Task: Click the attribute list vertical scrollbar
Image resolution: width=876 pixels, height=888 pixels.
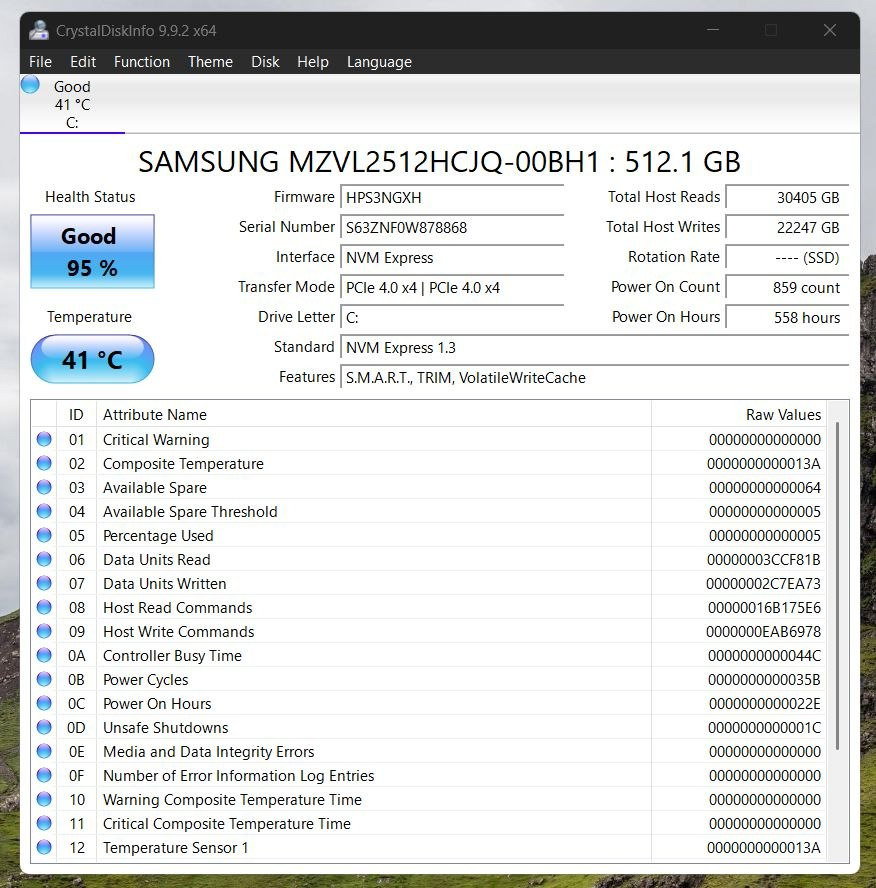Action: pyautogui.click(x=837, y=586)
